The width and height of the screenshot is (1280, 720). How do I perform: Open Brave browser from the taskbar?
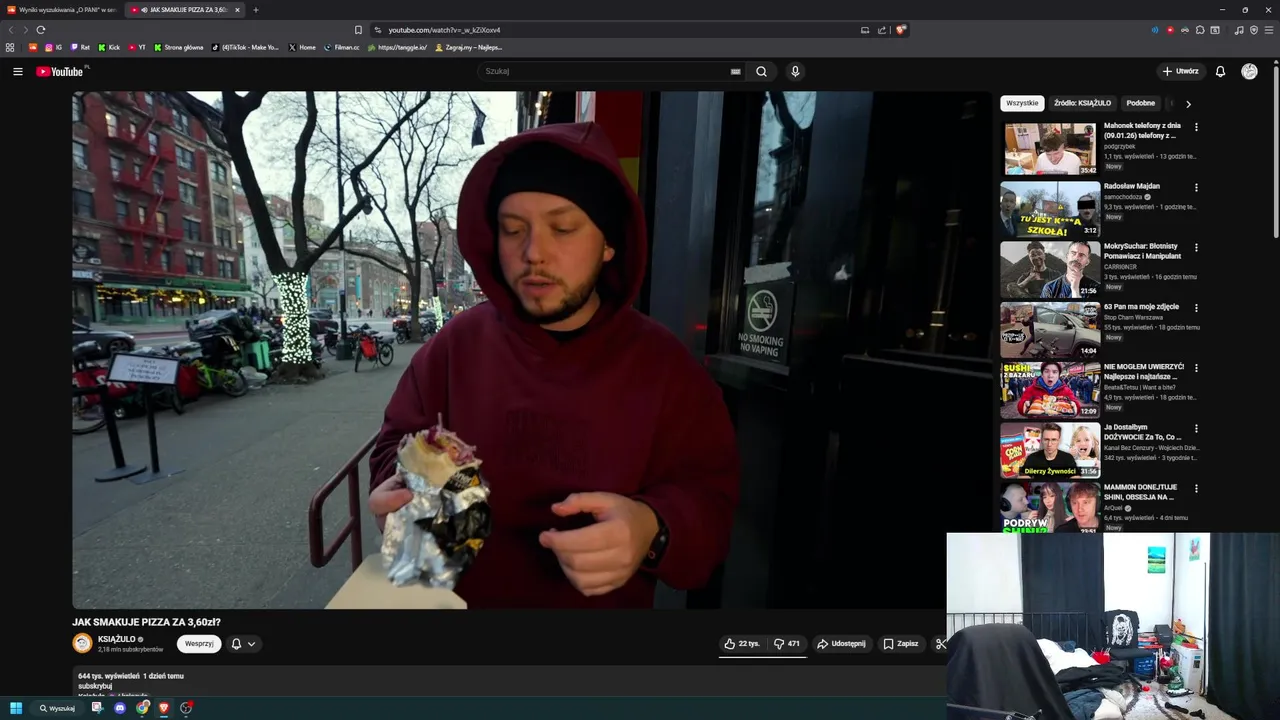click(164, 708)
